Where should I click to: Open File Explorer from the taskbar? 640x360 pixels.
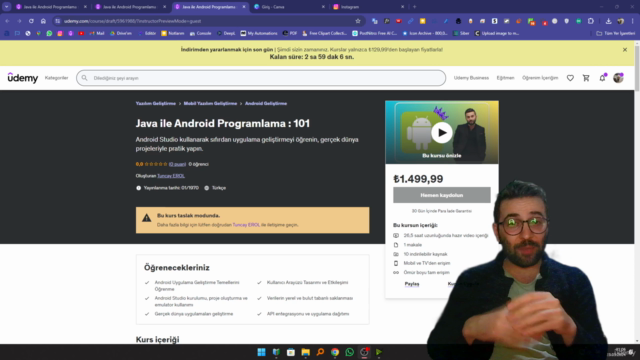coord(305,352)
